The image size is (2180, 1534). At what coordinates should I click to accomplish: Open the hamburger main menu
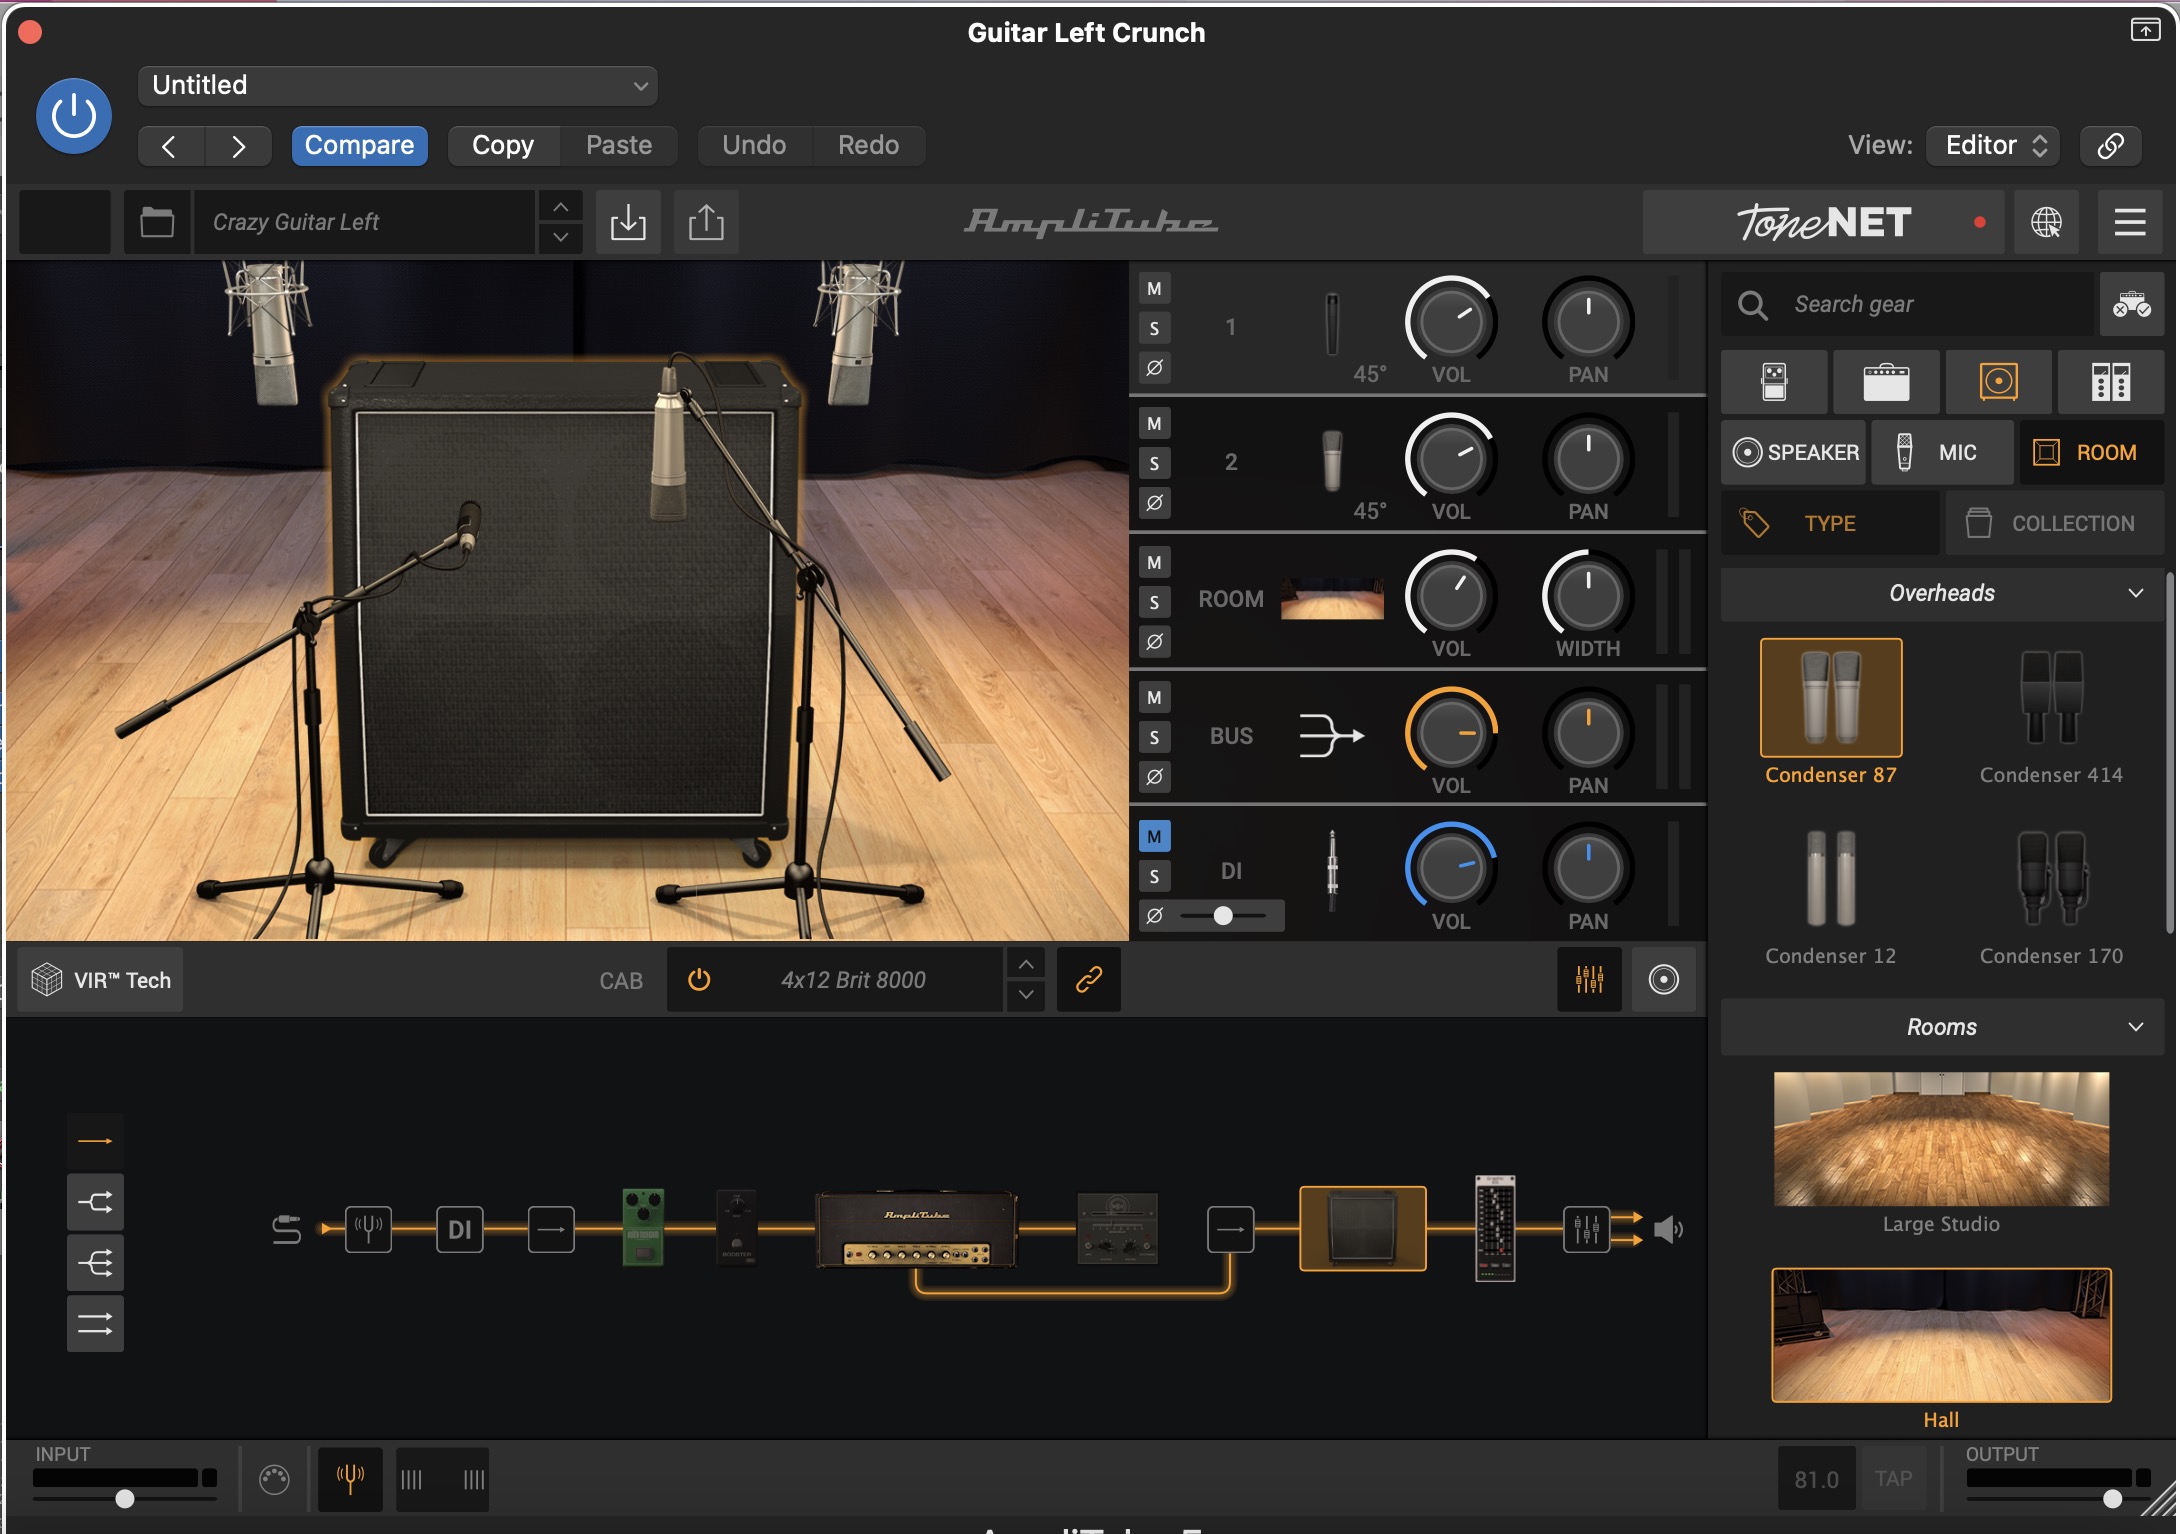(x=2130, y=222)
